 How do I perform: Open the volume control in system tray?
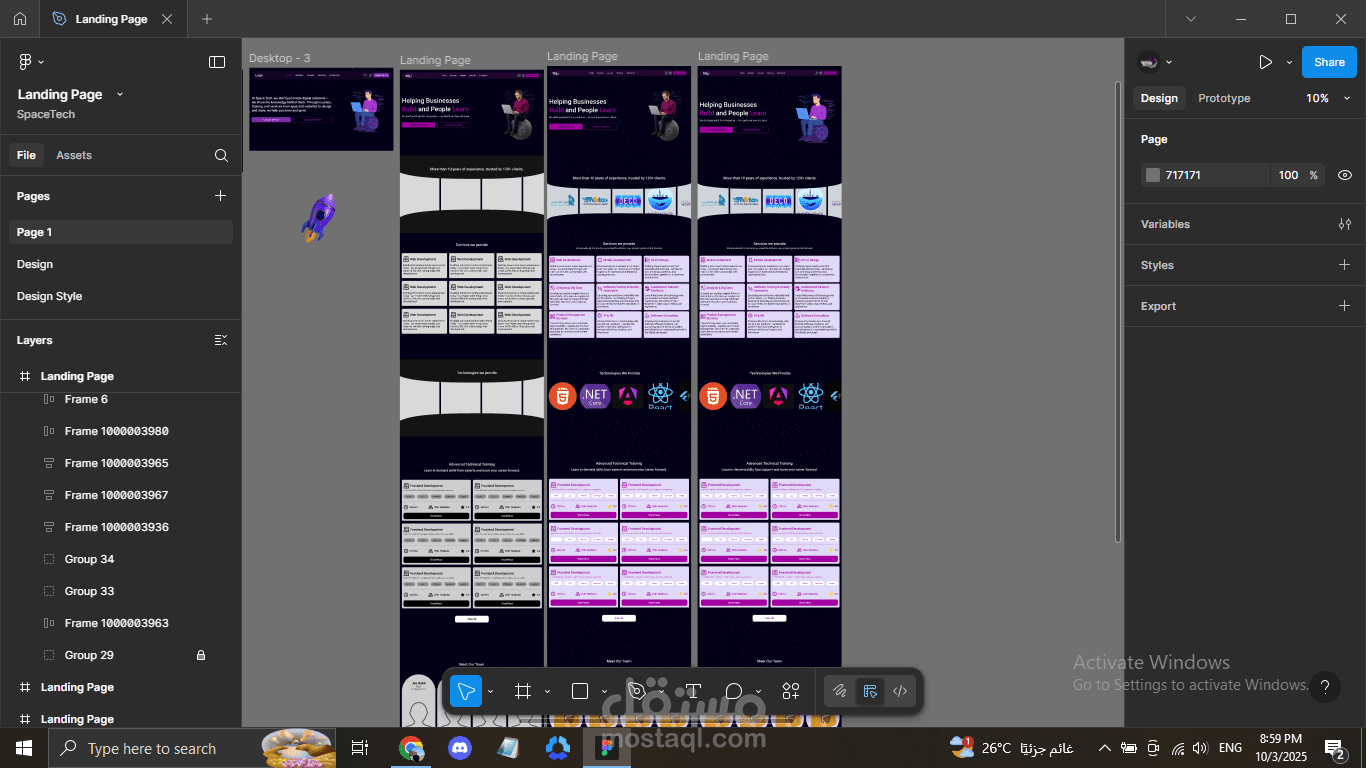pyautogui.click(x=1199, y=748)
